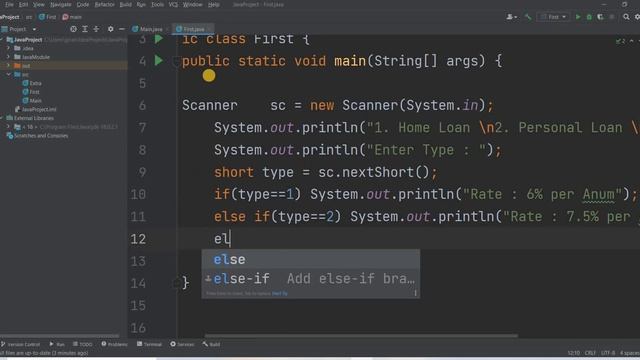The image size is (640, 360).
Task: Start debugging with the green bug icon
Action: click(x=589, y=17)
